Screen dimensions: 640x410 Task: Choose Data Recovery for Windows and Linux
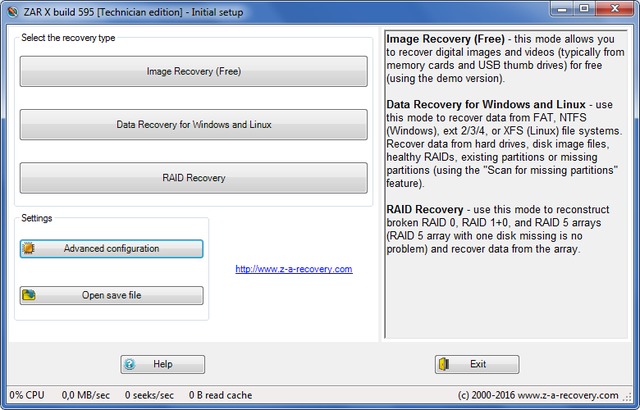(x=193, y=124)
